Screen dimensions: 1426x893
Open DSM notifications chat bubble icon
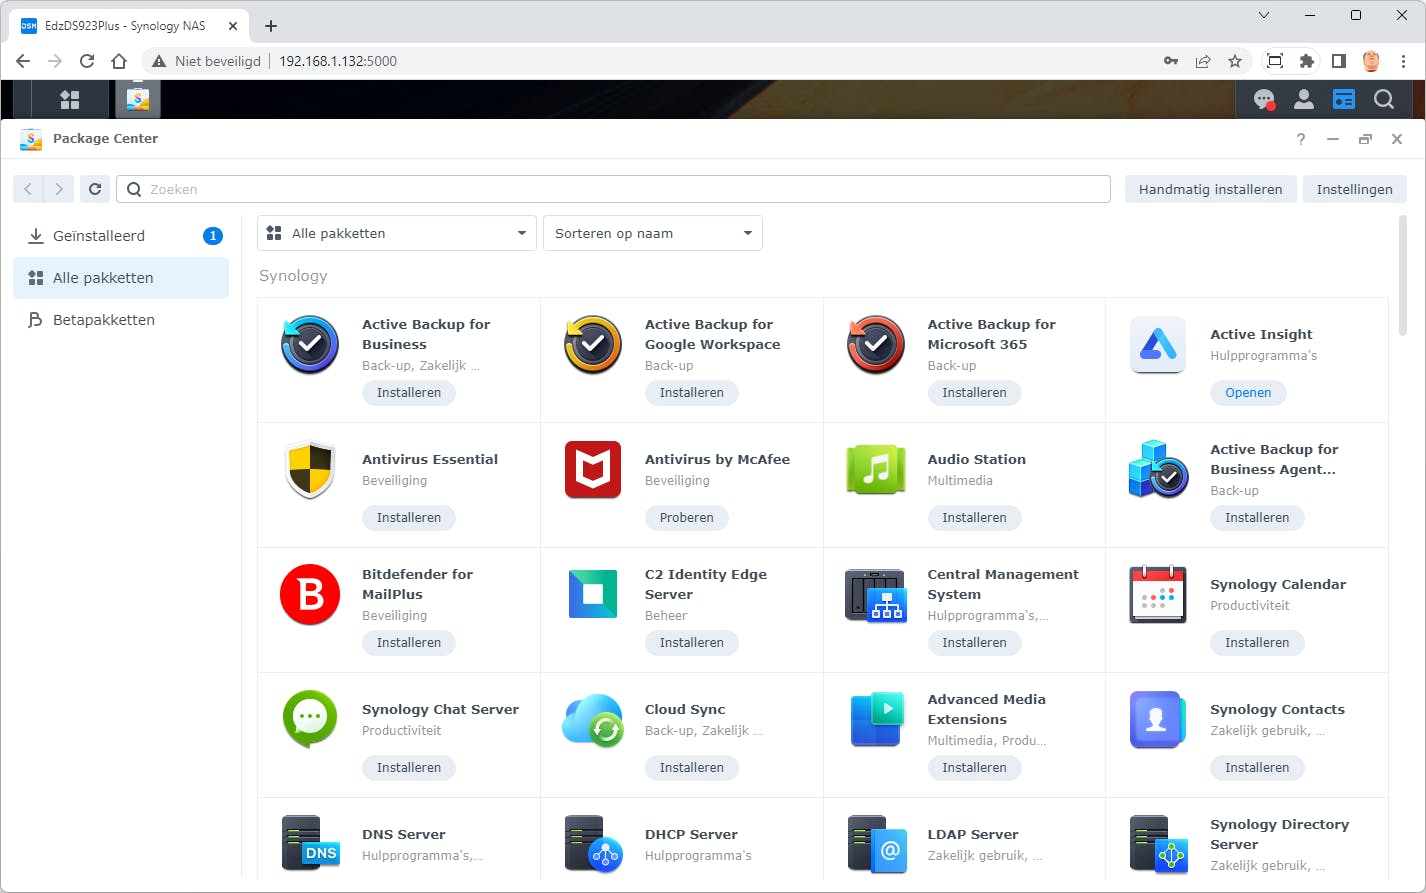coord(1264,99)
